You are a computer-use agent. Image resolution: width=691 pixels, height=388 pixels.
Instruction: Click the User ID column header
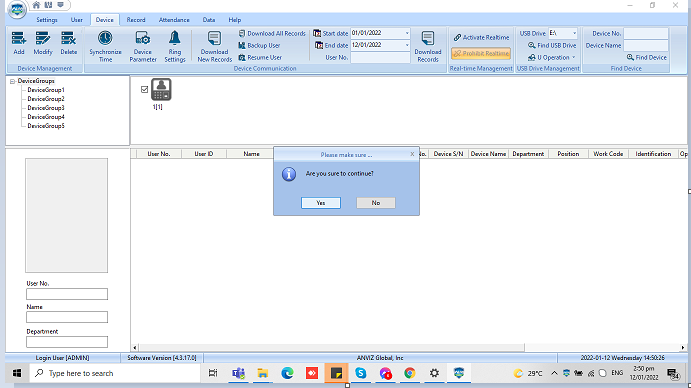click(204, 154)
